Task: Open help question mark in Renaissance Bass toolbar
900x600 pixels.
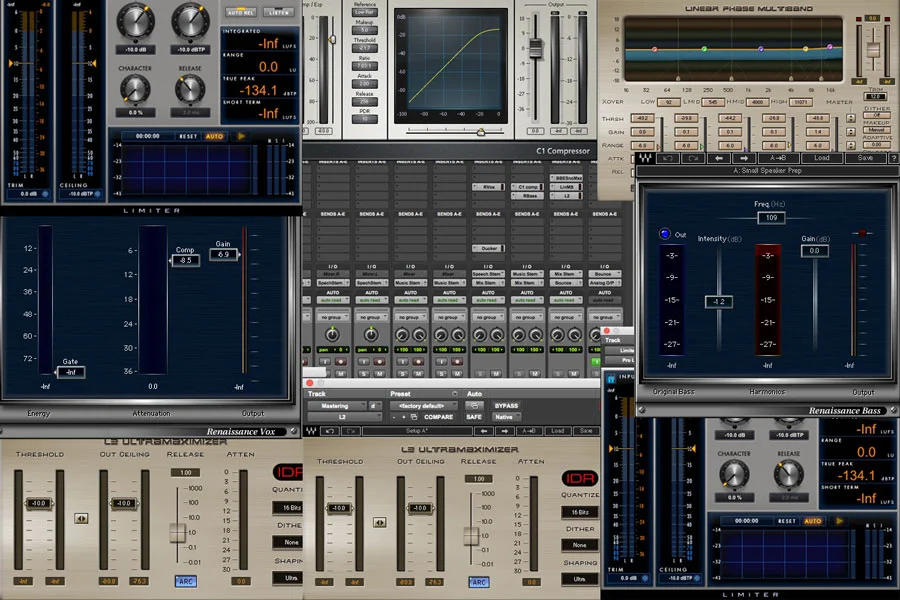Action: click(893, 158)
